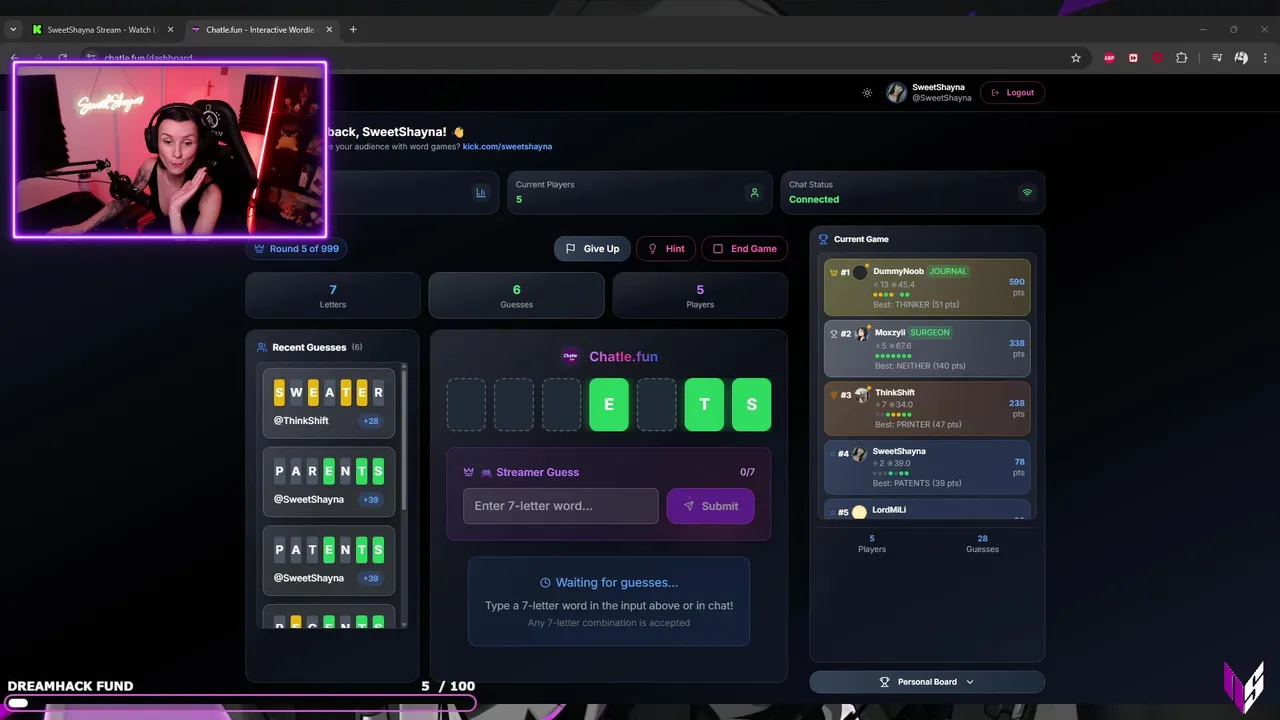Click the crown icon in Round 5 of 999
Screen dimensions: 1280x720
[260, 249]
